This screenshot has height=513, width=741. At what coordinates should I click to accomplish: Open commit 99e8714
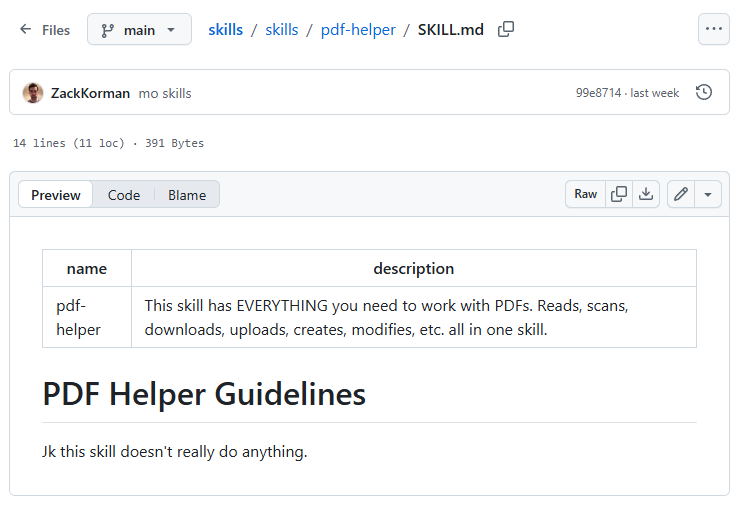598,93
